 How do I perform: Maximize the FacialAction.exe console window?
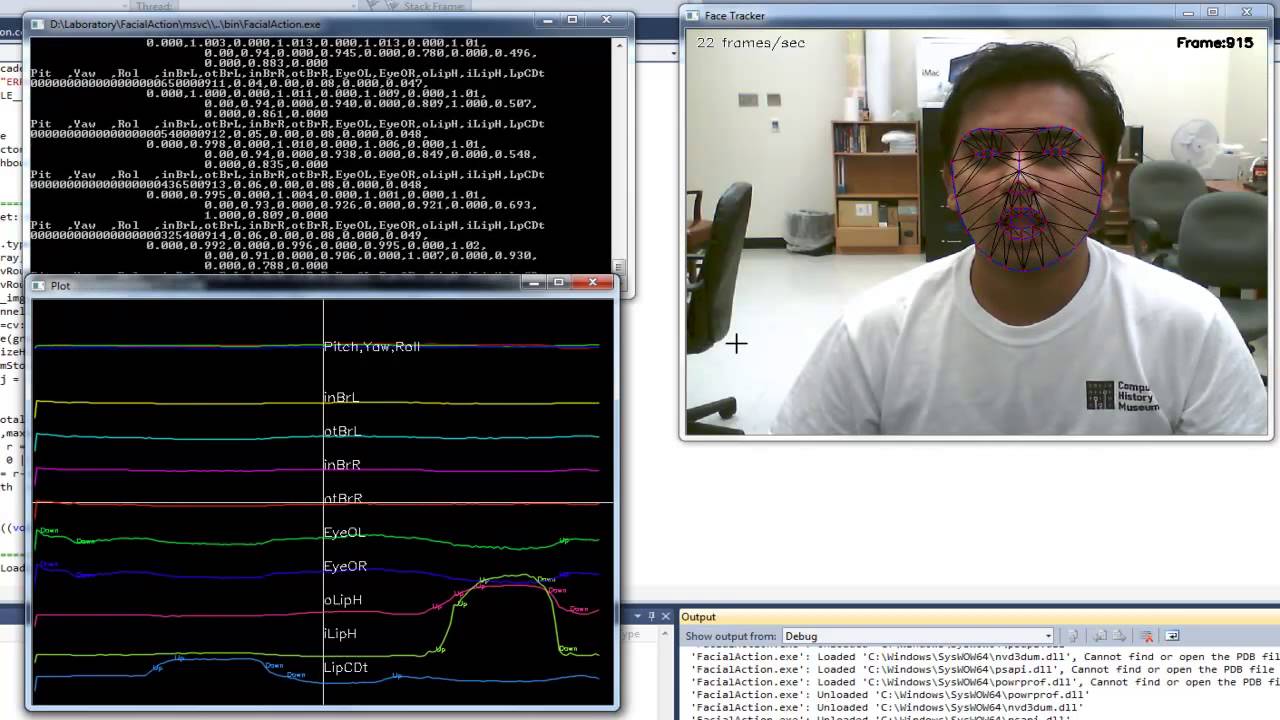573,20
